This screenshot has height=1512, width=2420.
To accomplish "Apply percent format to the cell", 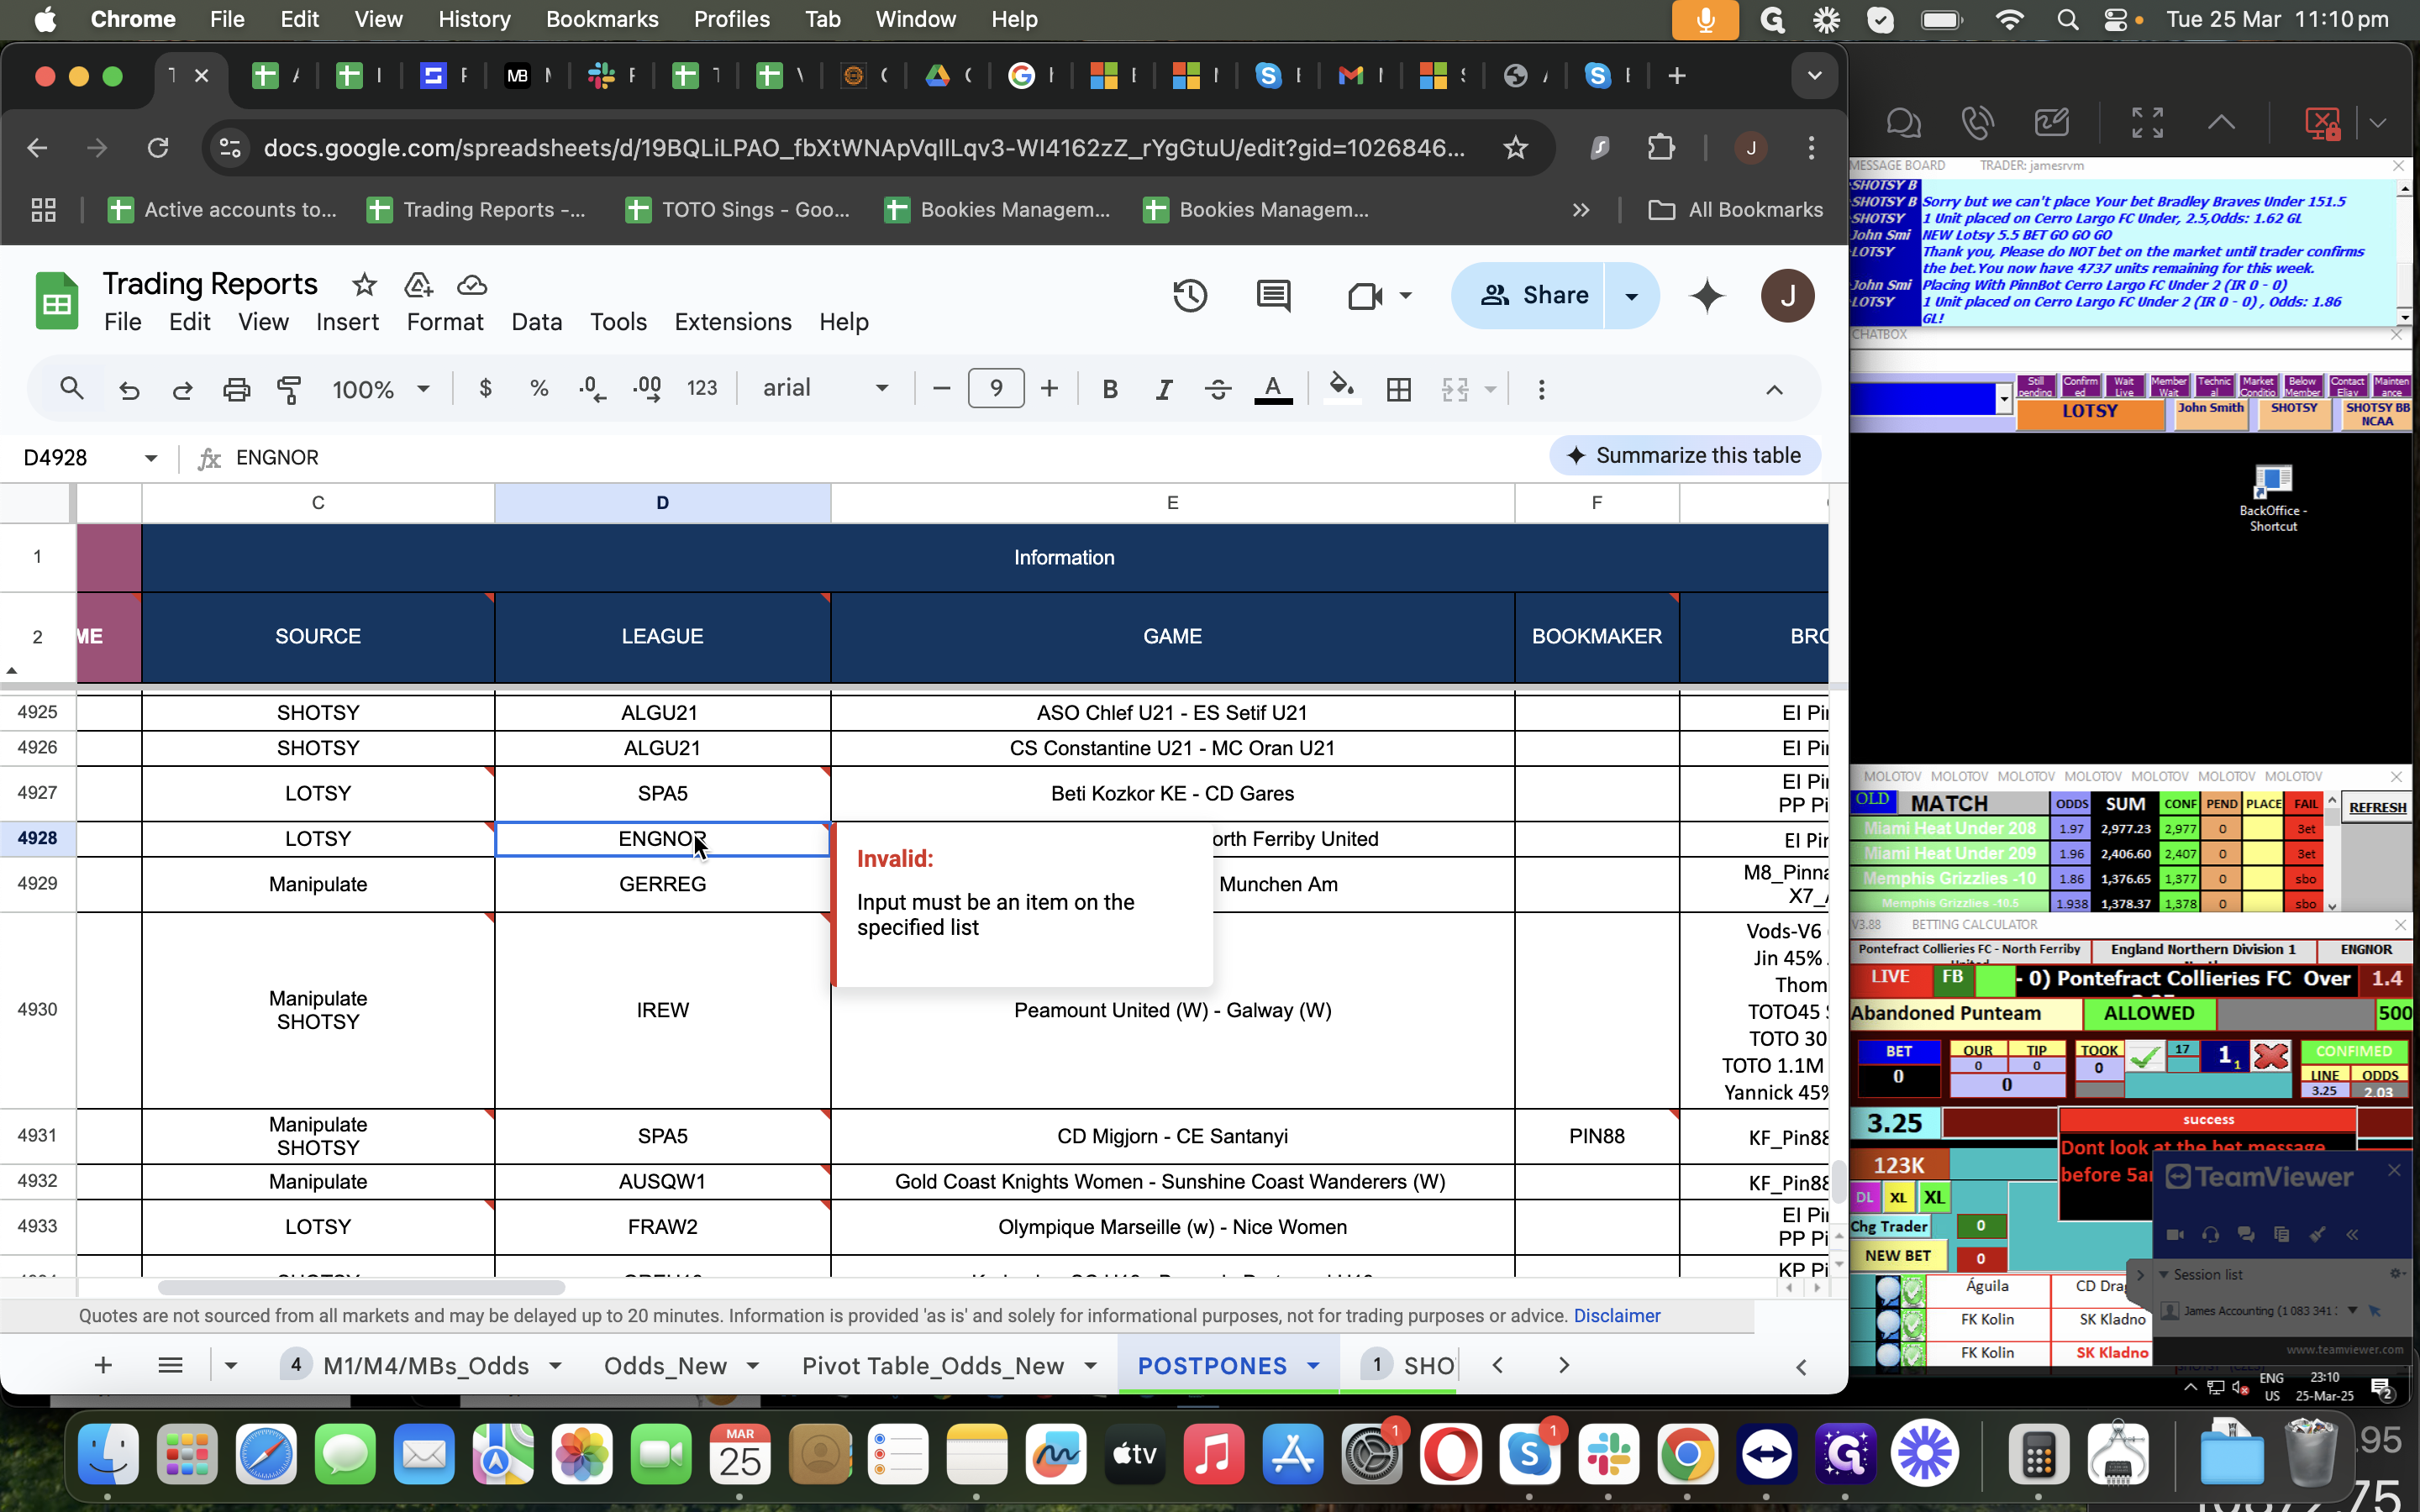I will coord(539,388).
